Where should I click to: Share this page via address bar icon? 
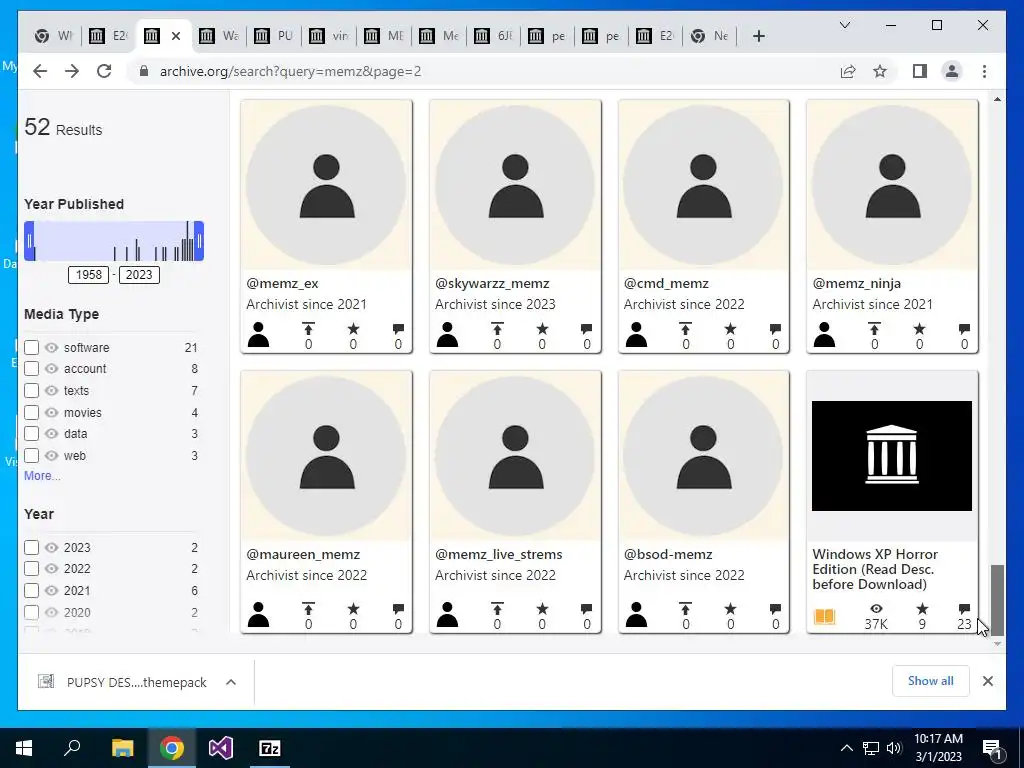click(848, 71)
